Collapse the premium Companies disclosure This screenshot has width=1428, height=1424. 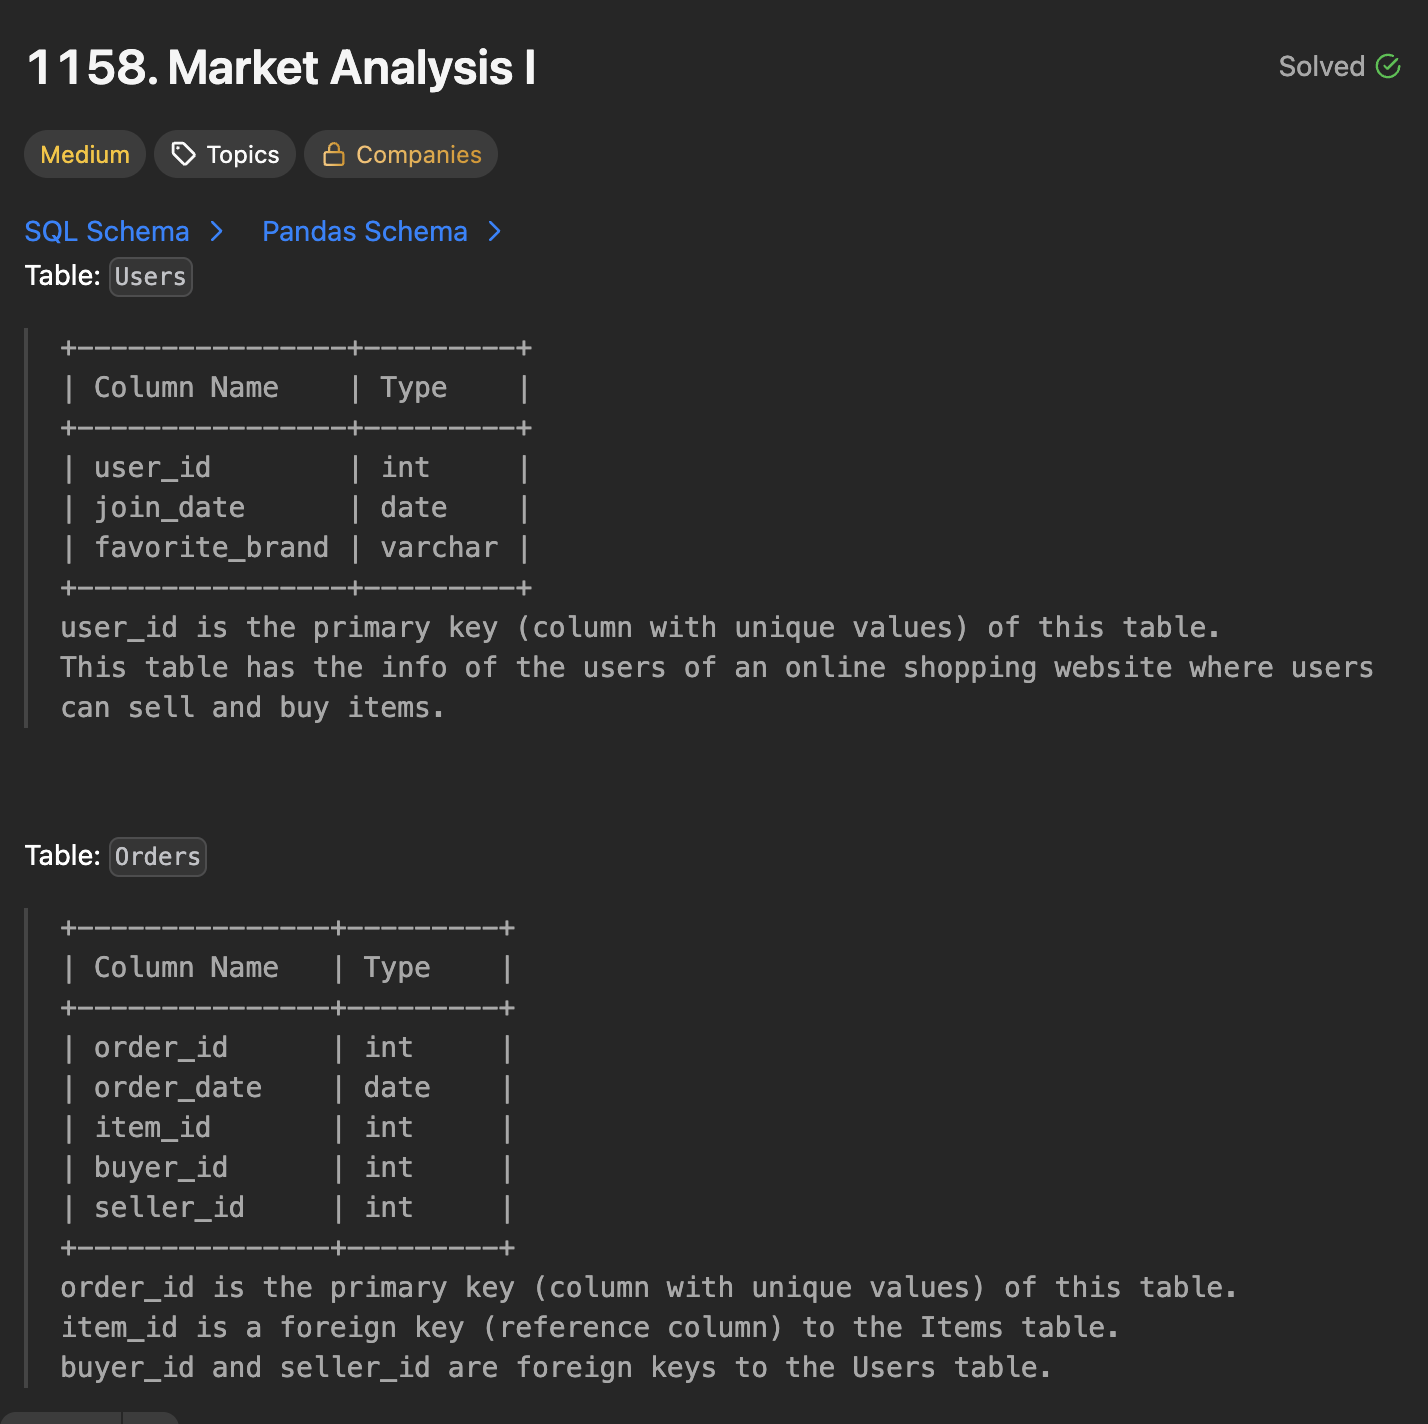pyautogui.click(x=401, y=154)
